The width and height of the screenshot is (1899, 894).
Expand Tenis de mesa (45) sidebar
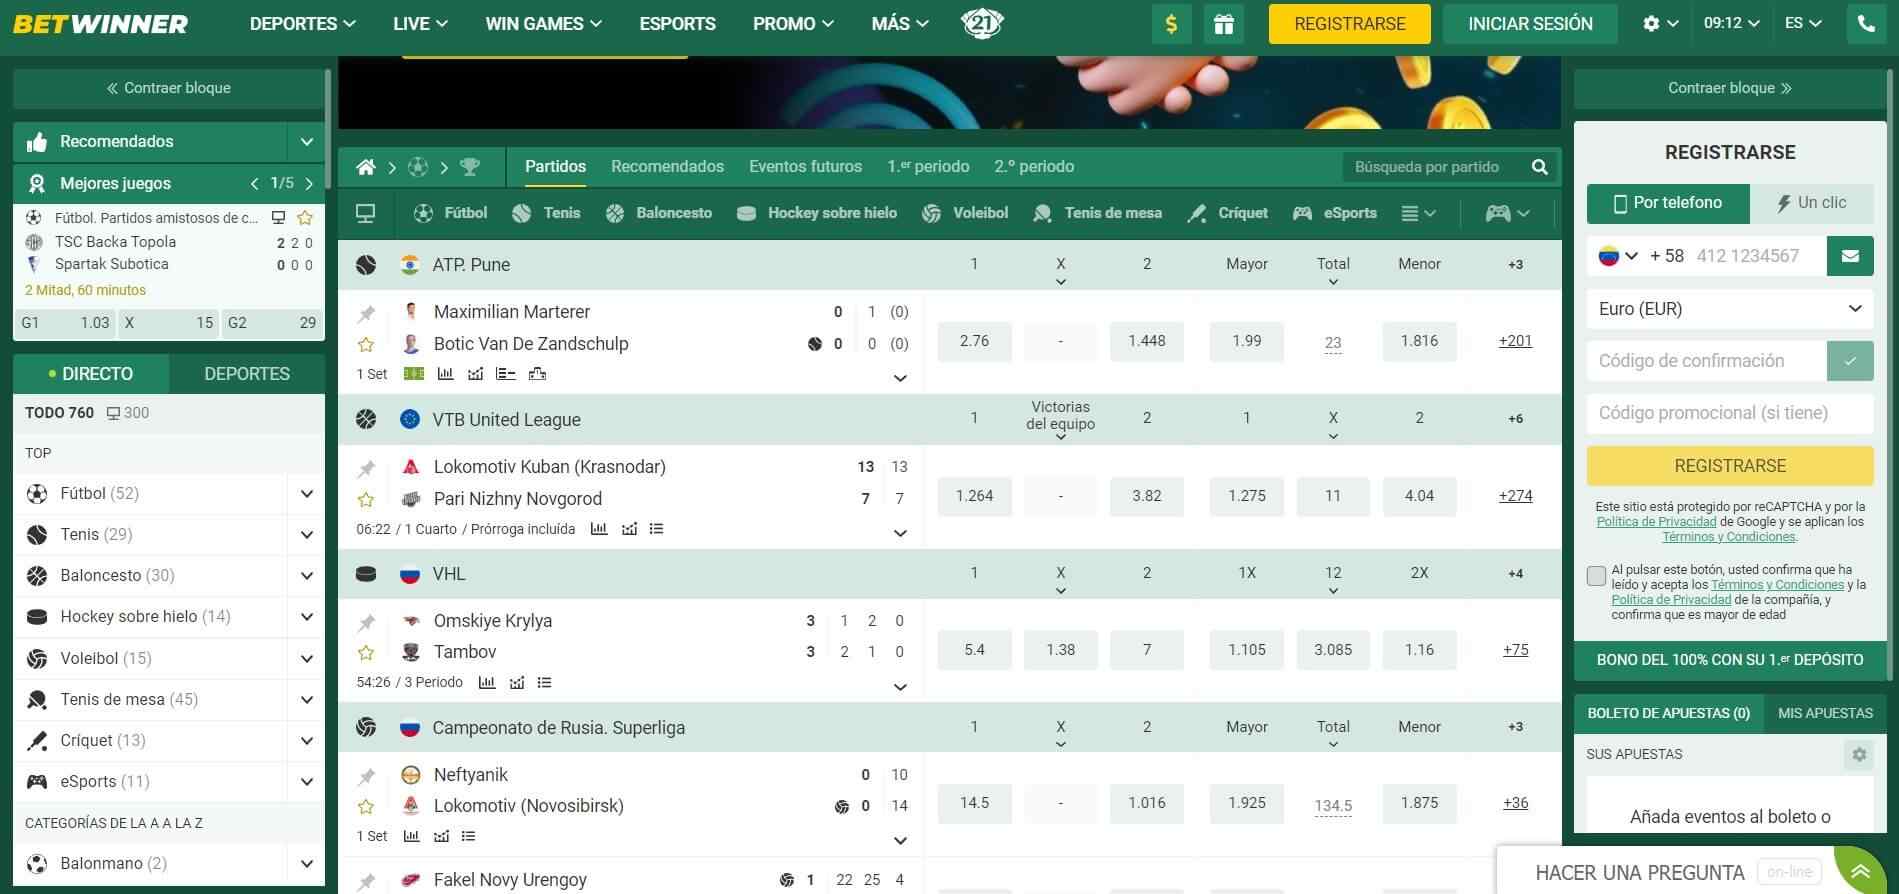pyautogui.click(x=307, y=700)
